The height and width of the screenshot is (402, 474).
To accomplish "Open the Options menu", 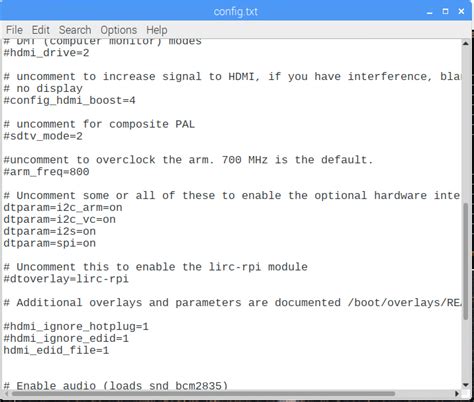I will [x=119, y=30].
